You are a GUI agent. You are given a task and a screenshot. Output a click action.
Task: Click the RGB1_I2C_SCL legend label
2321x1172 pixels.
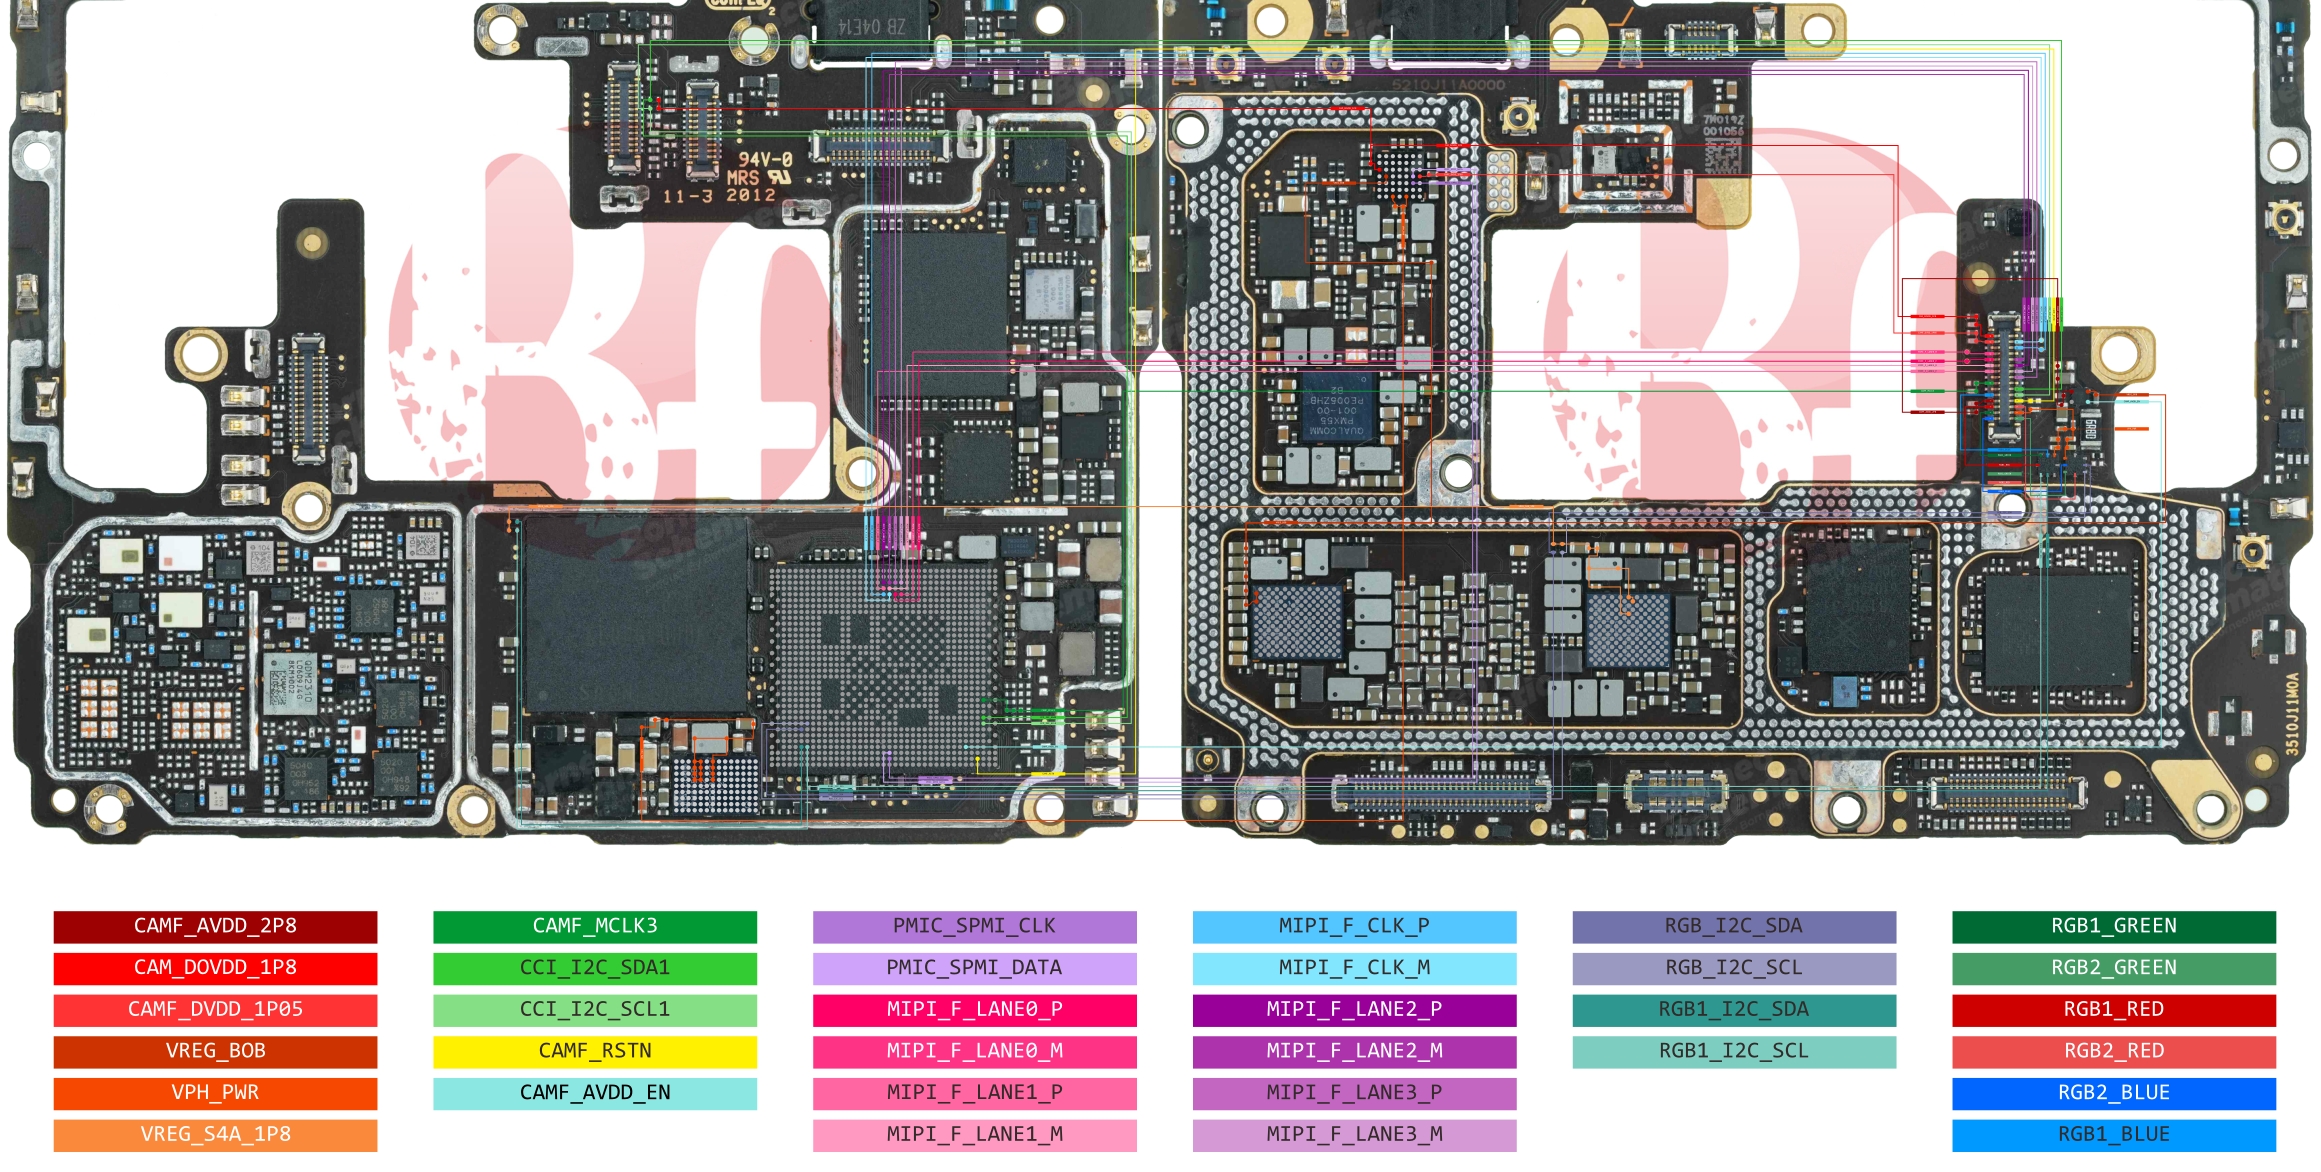click(x=1734, y=1051)
